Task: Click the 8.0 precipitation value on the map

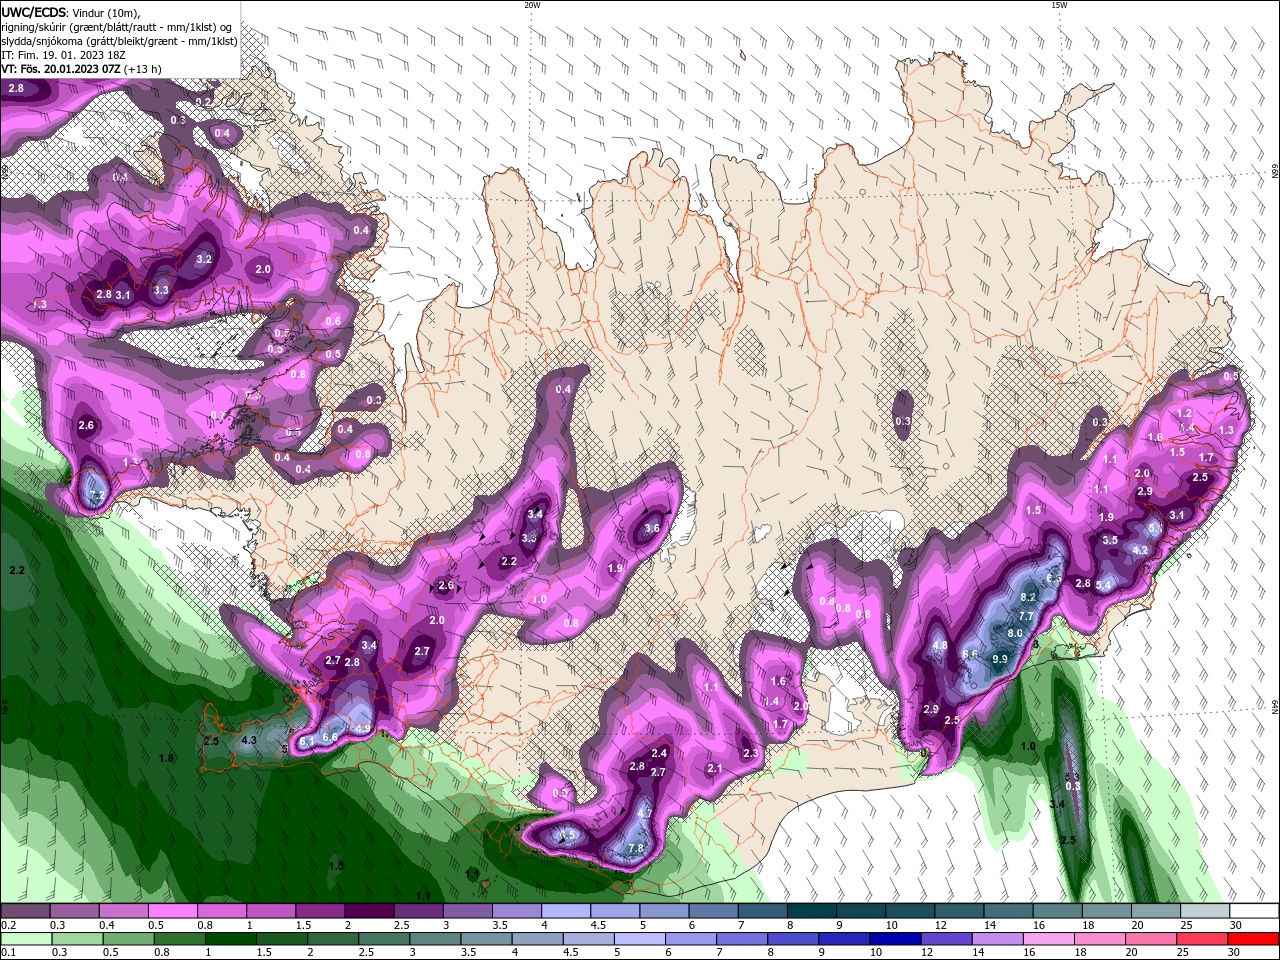Action: click(x=1014, y=633)
